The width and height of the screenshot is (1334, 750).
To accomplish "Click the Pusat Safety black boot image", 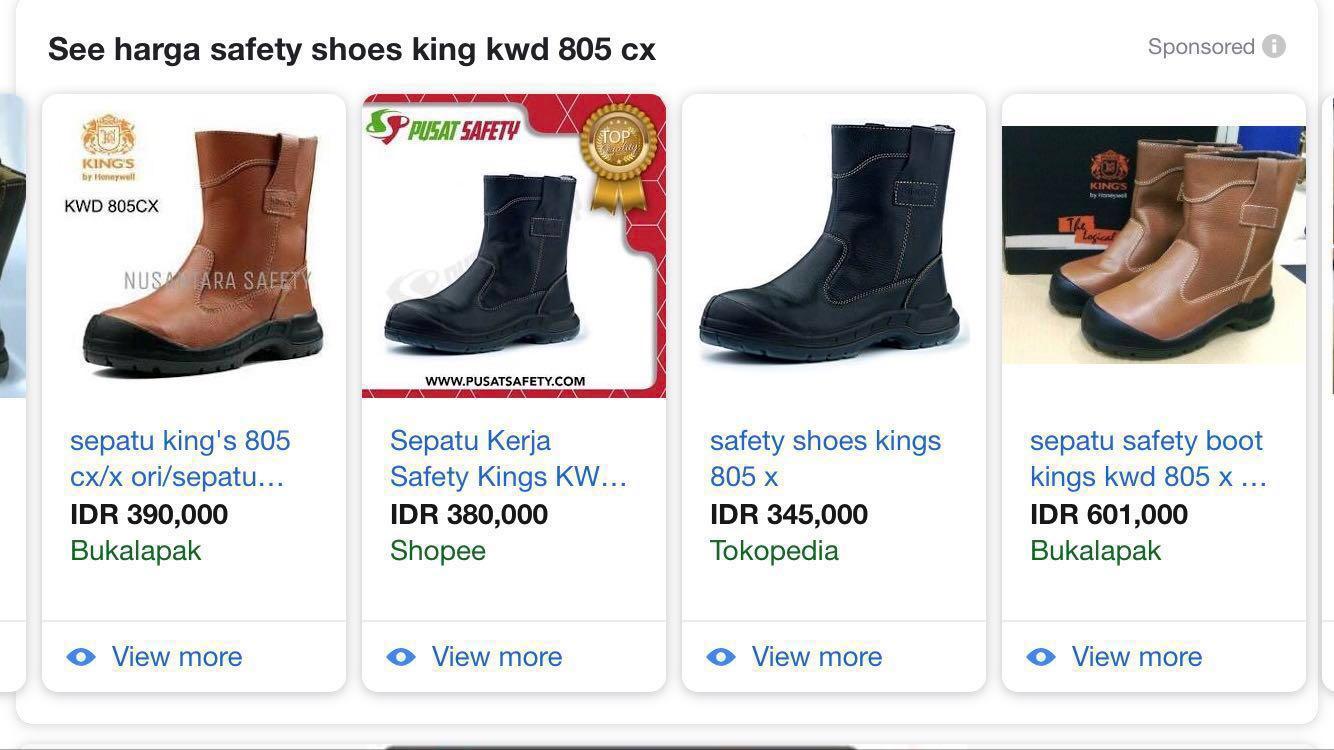I will [x=513, y=245].
